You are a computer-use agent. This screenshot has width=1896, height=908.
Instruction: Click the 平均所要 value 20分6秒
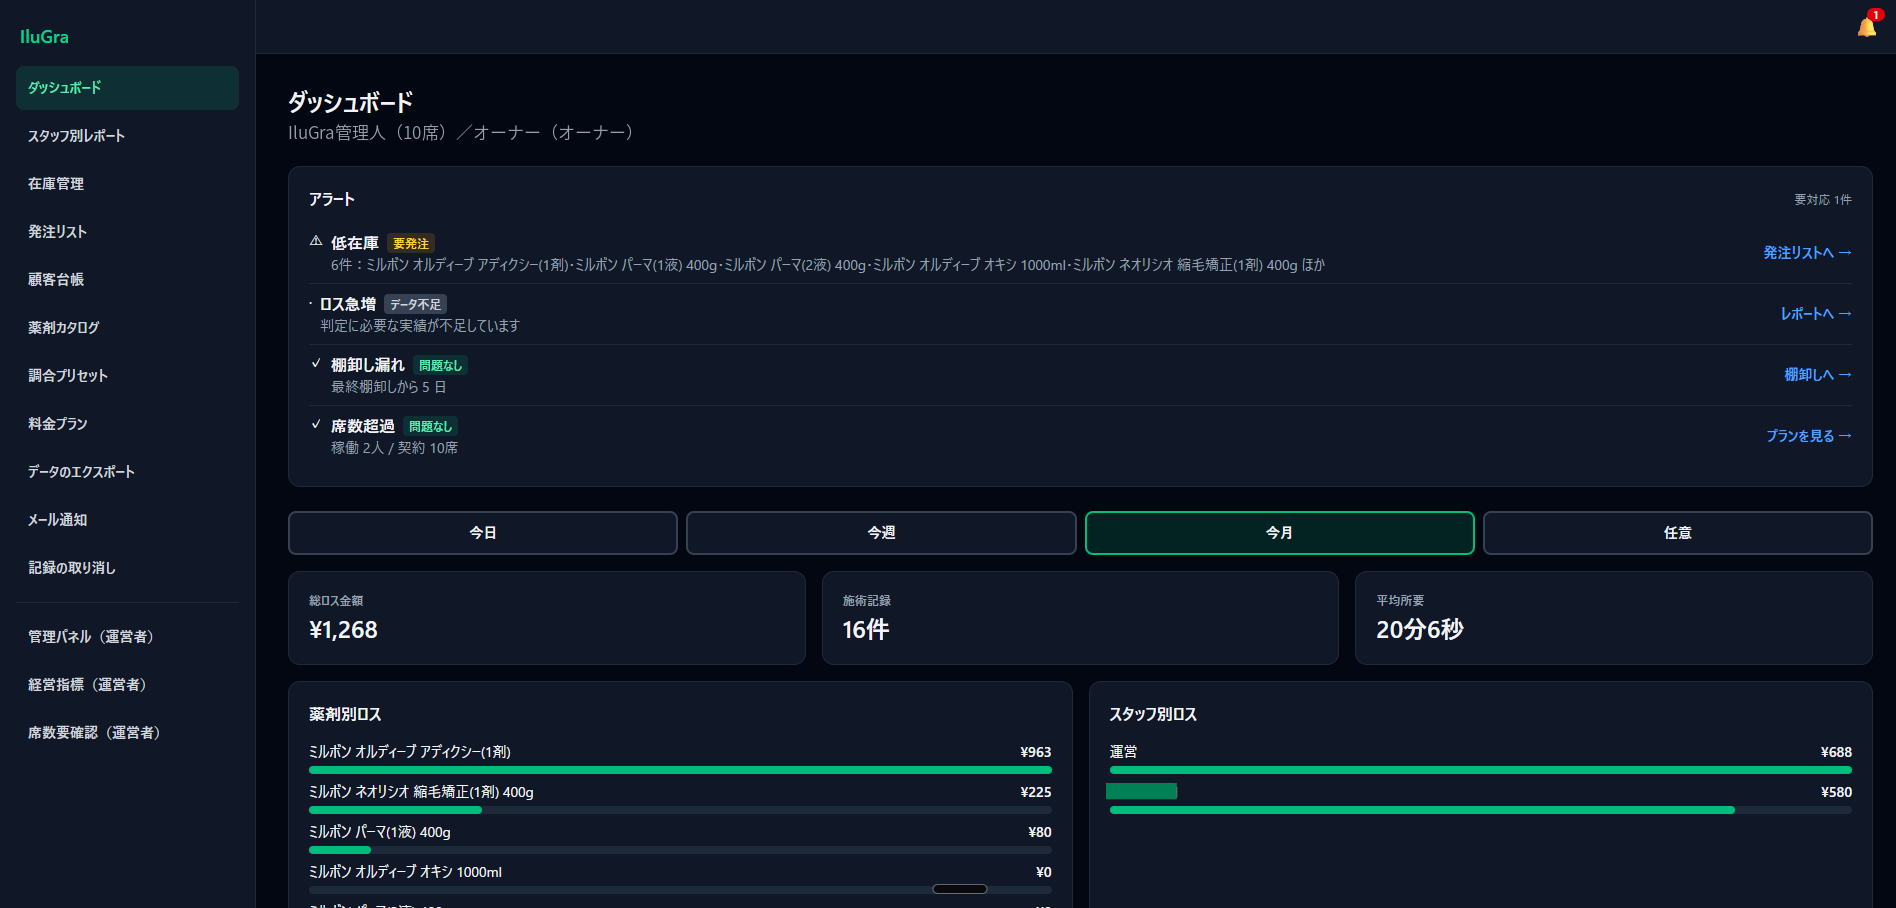coord(1420,630)
